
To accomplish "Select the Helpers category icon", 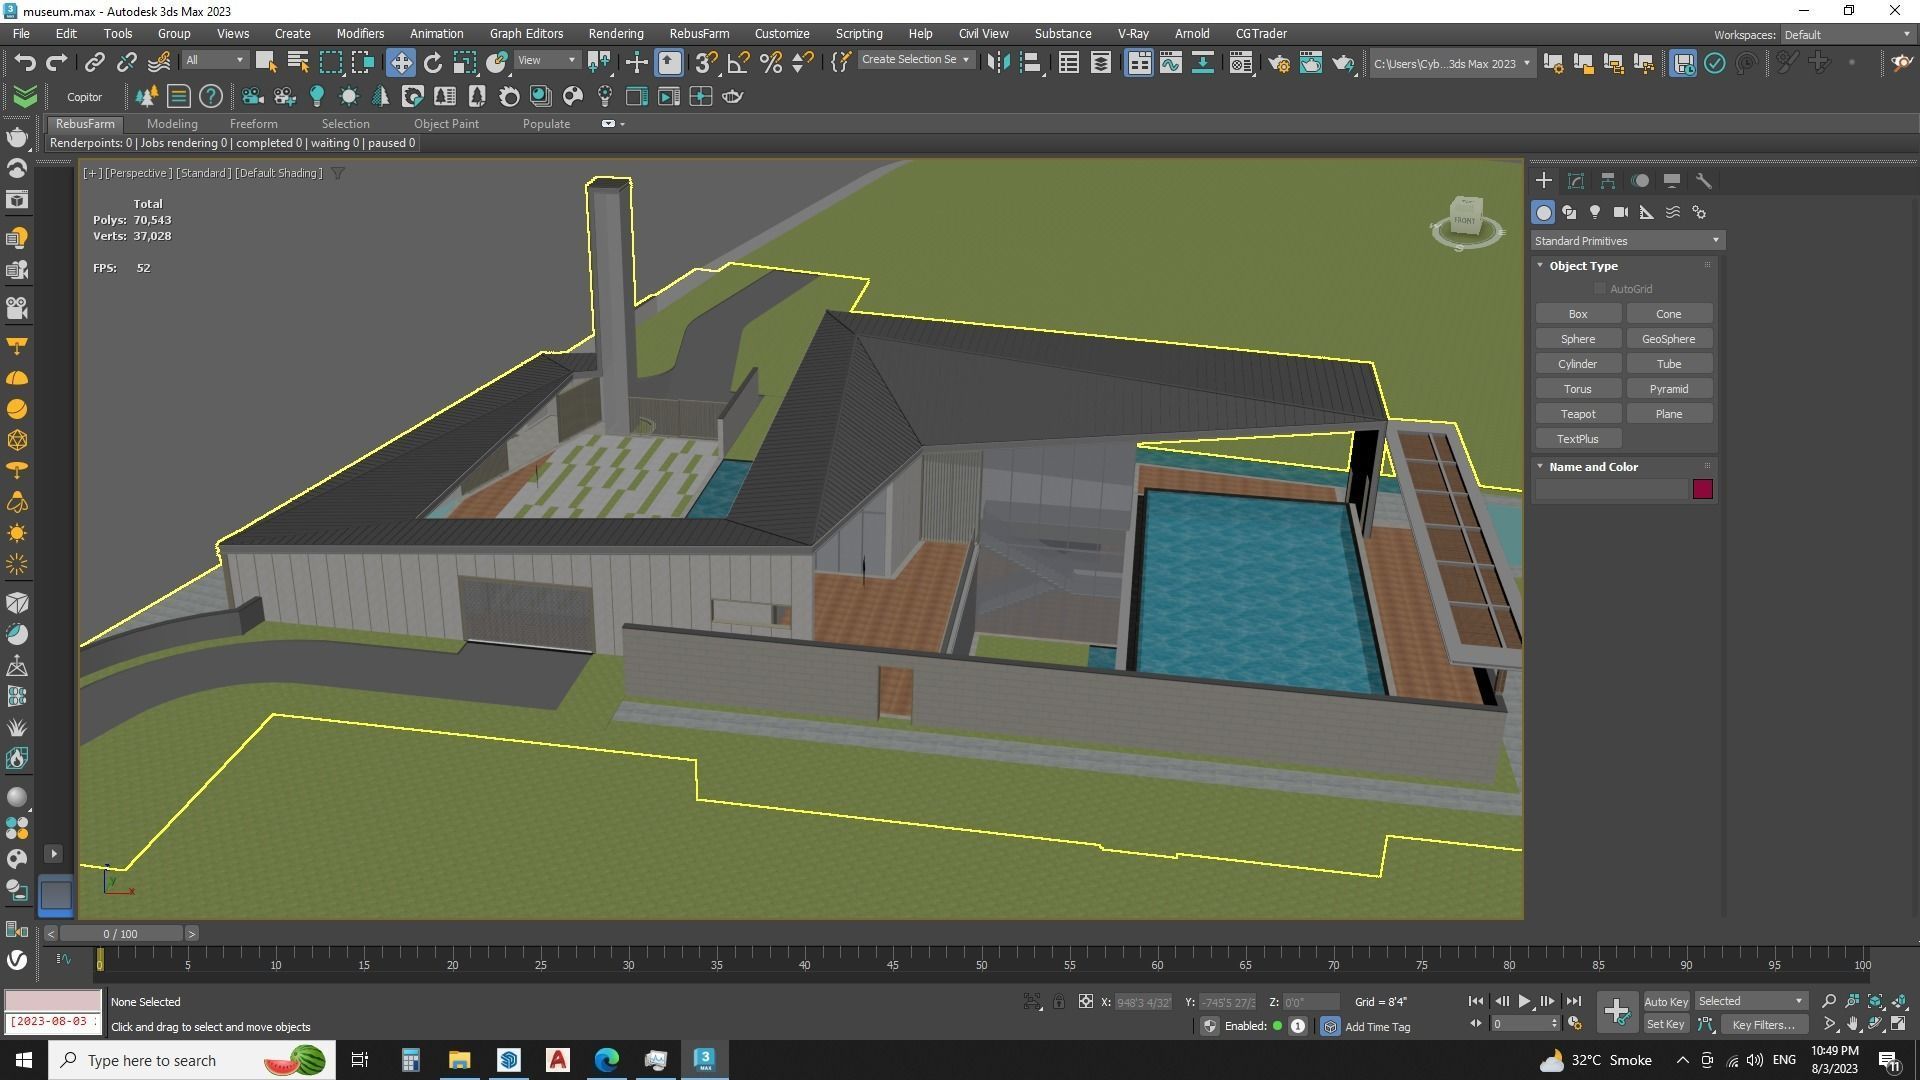I will 1647,212.
